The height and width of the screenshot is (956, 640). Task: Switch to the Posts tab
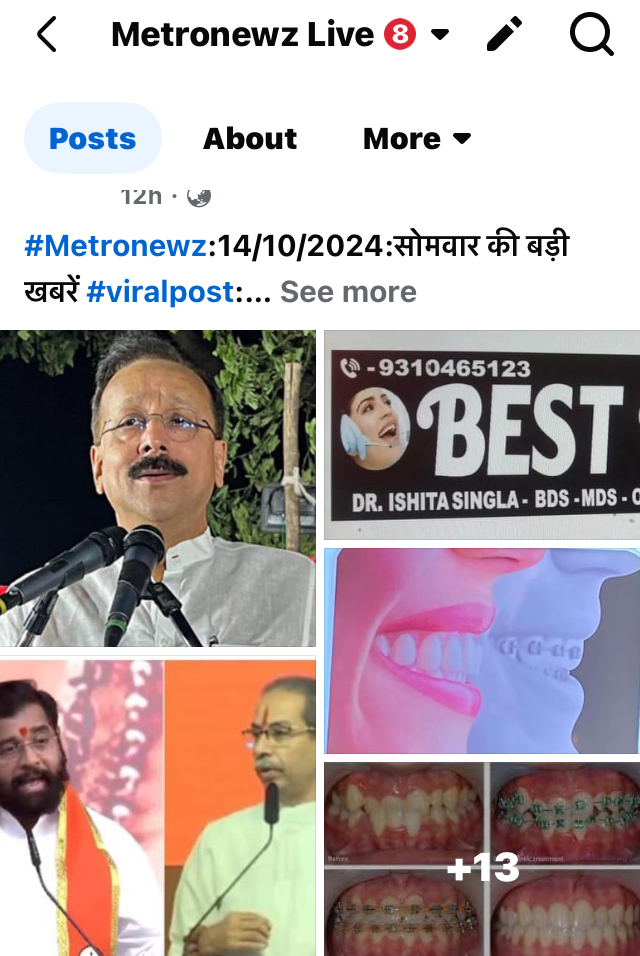pos(93,138)
